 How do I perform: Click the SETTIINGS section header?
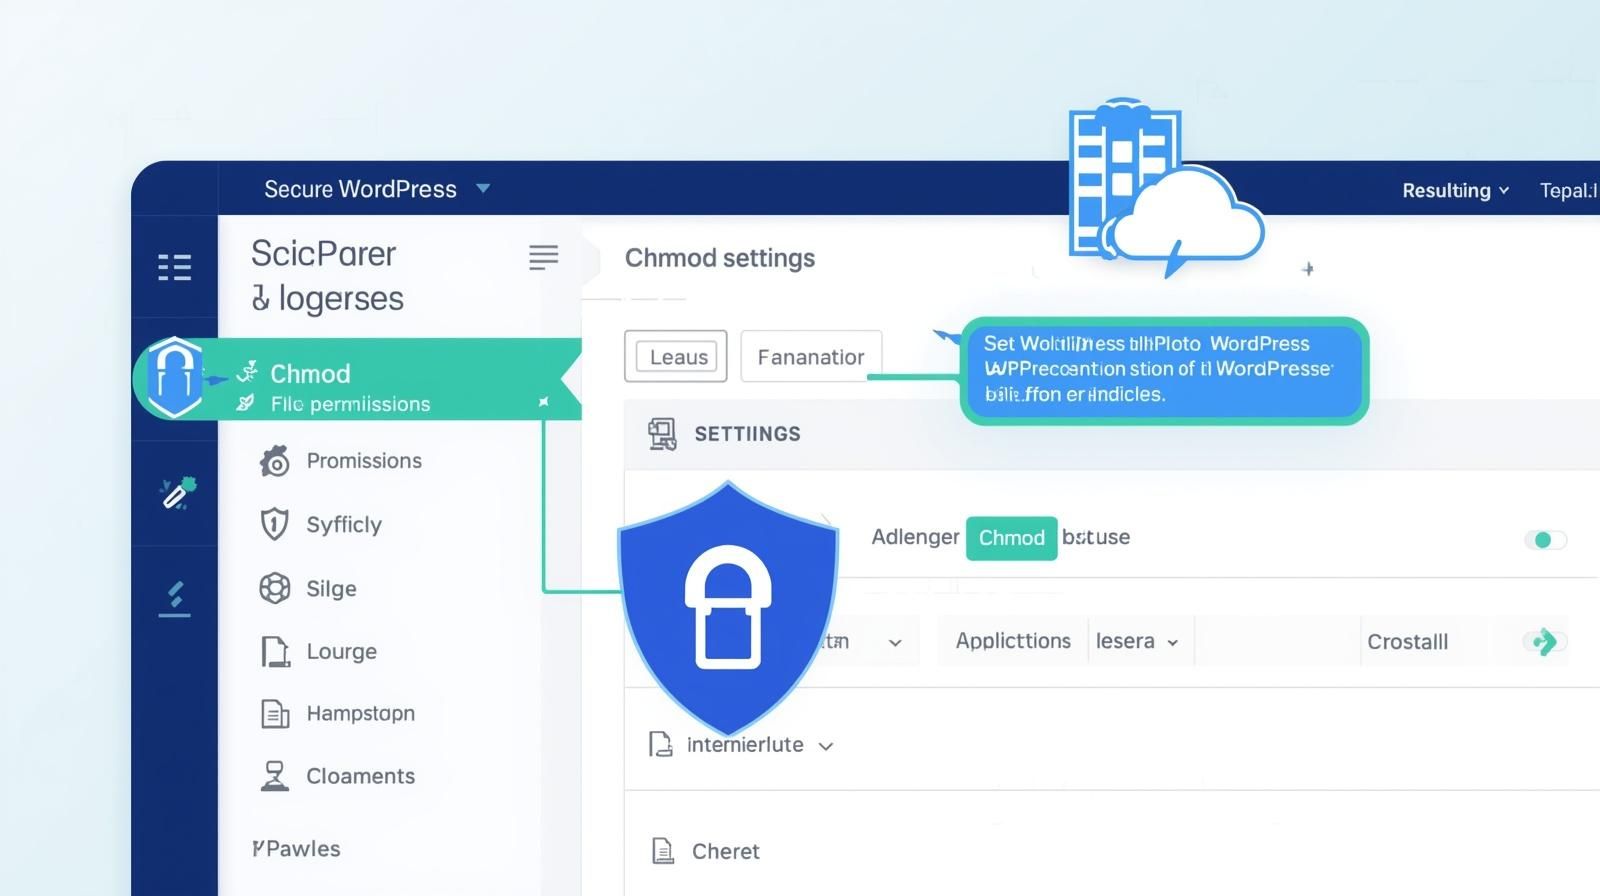click(747, 434)
